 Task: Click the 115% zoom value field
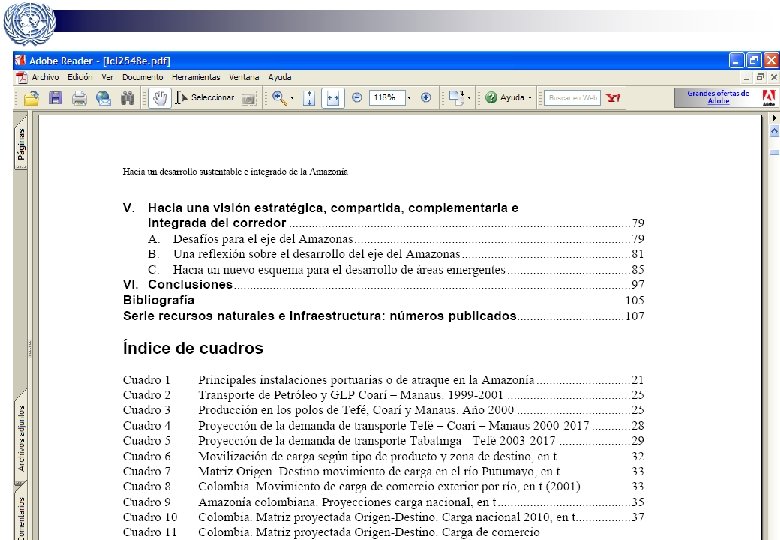(387, 98)
